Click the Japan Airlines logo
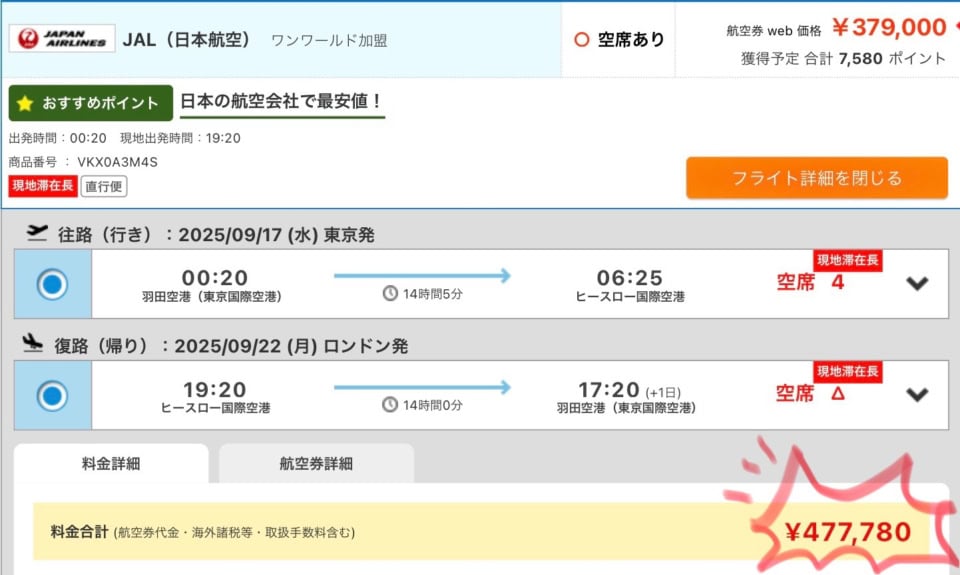This screenshot has height=575, width=960. 62,39
